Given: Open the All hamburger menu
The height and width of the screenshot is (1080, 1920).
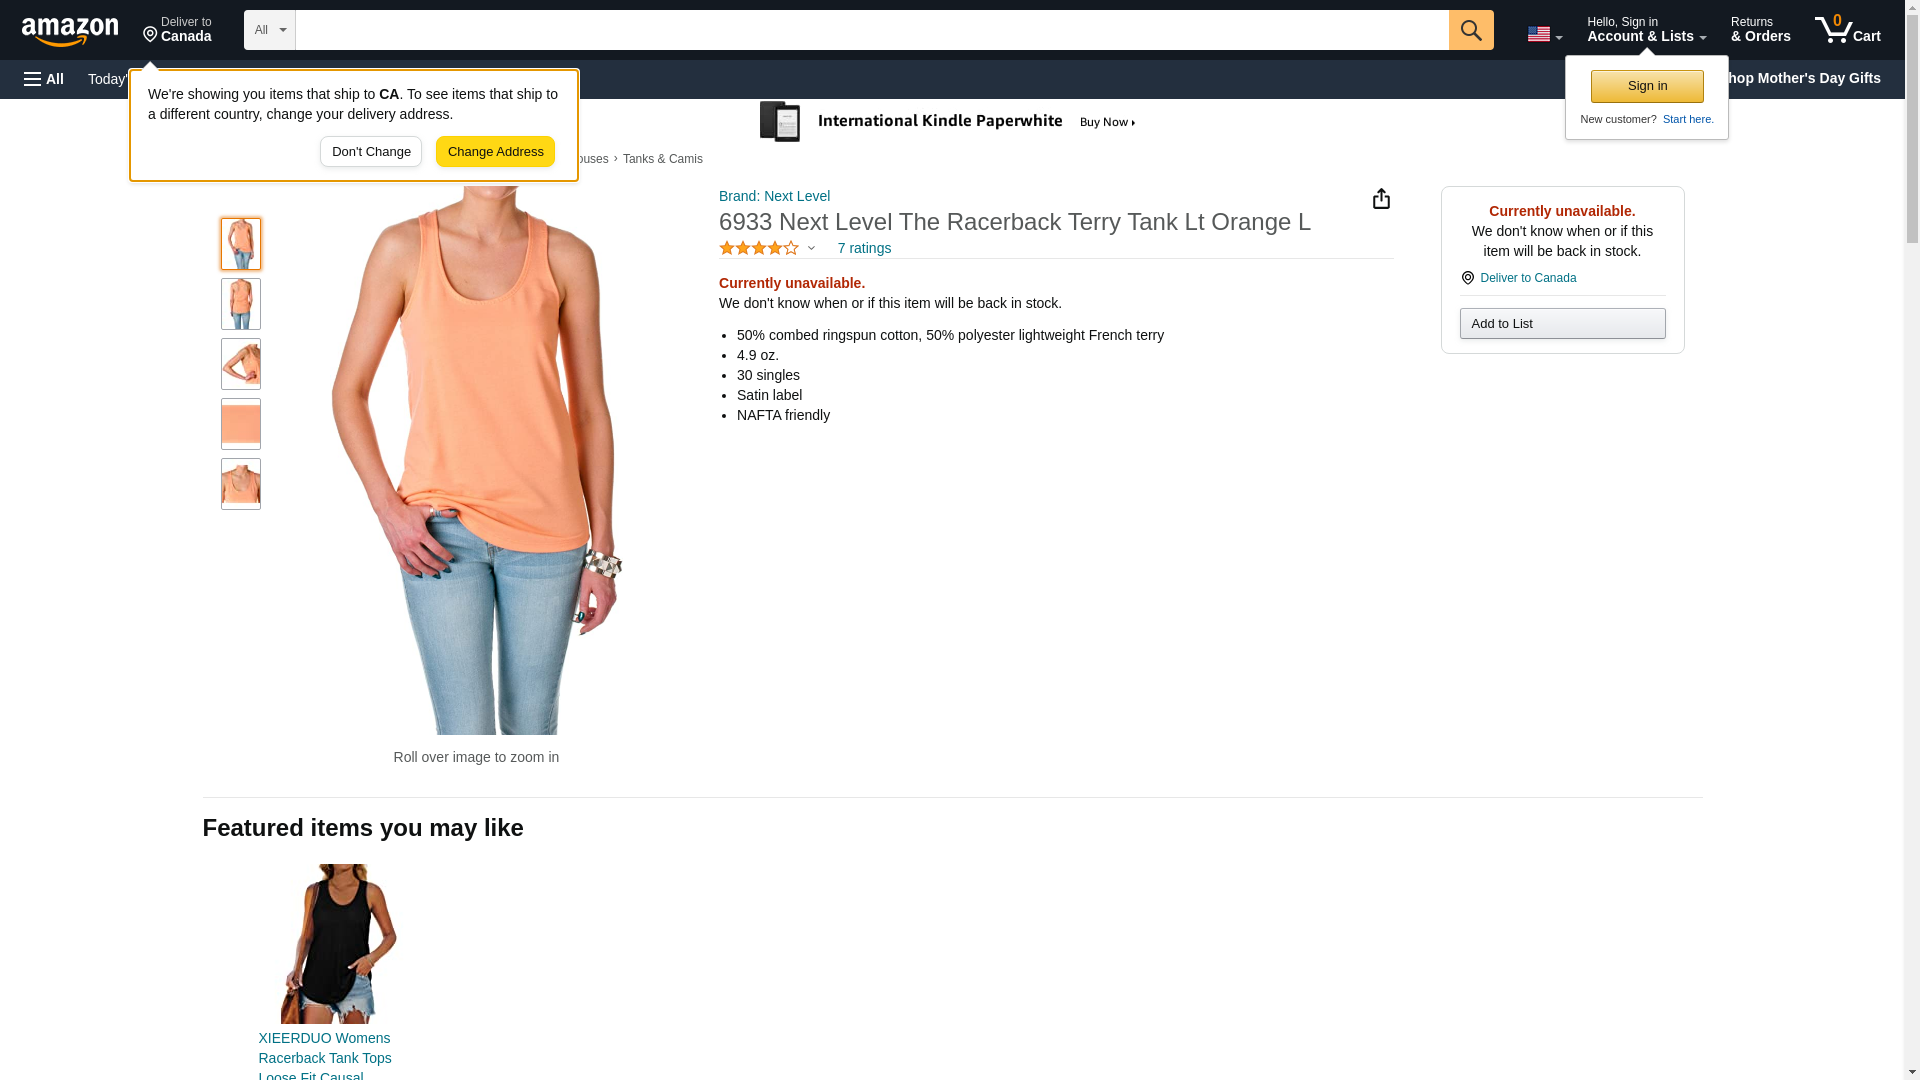Looking at the screenshot, I should tap(44, 79).
